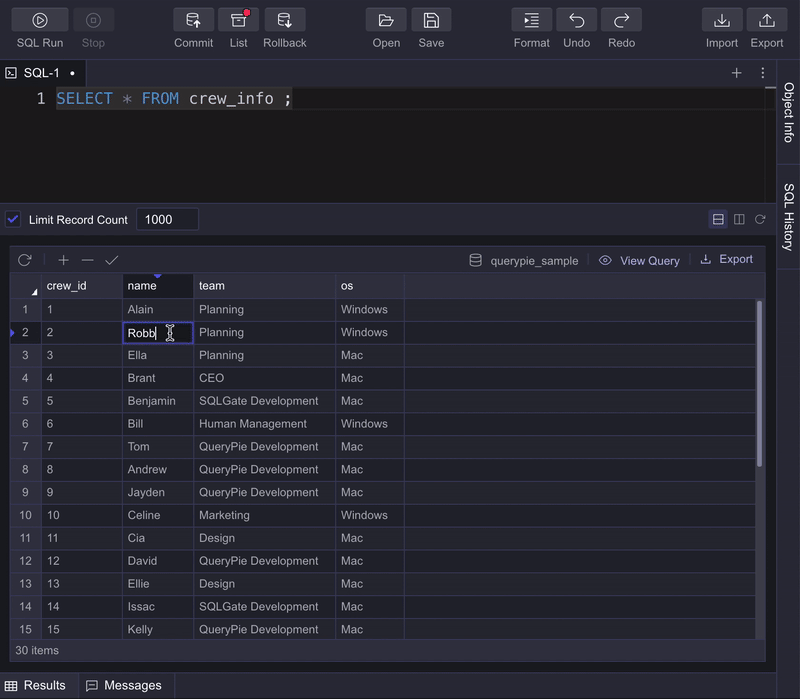Save the current SQL file

431,23
